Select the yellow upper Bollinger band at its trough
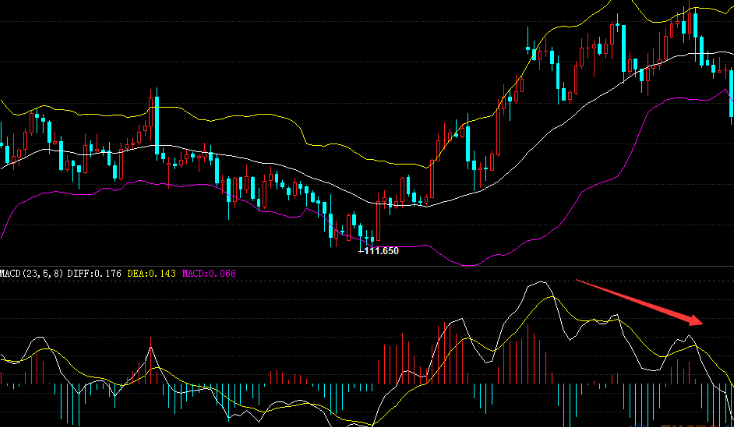Viewport: 734px width, 427px height. coord(378,164)
